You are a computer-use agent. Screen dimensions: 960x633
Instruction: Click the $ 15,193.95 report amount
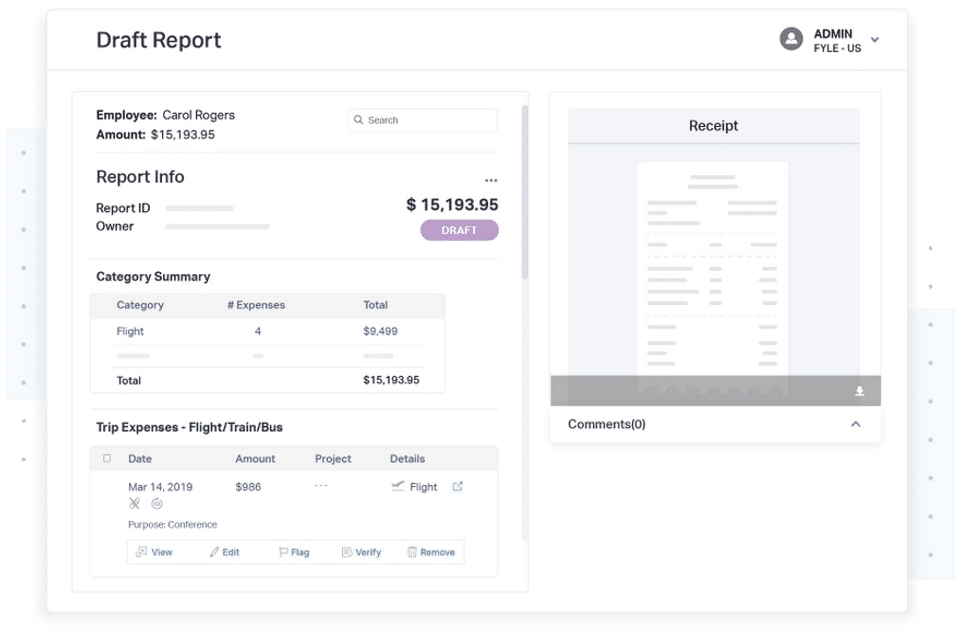pyautogui.click(x=452, y=204)
